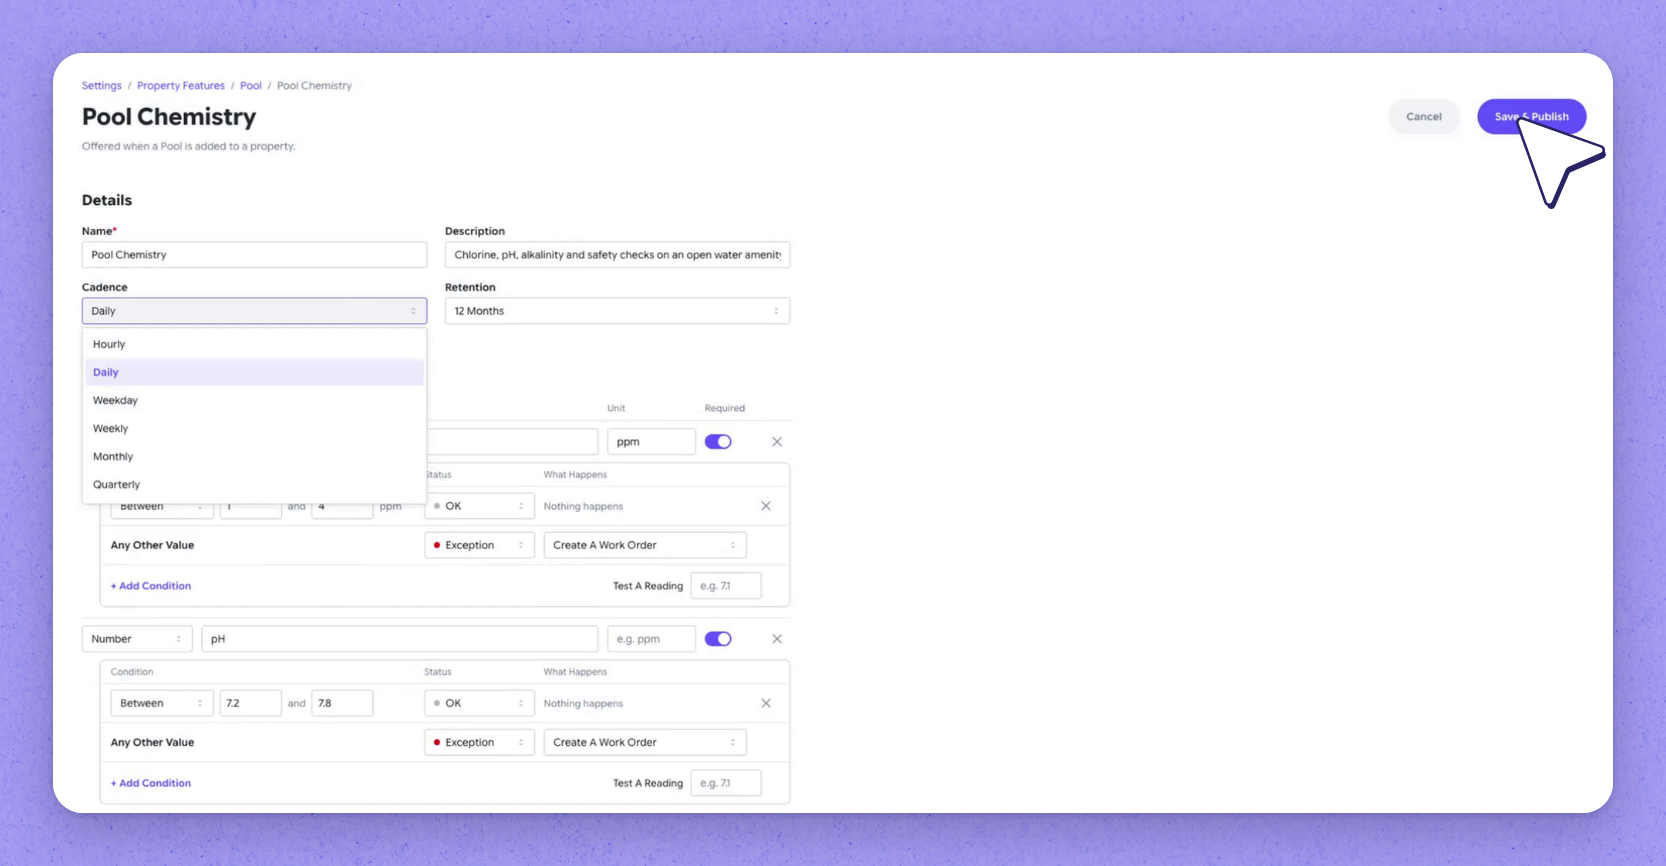
Task: Choose Weekday cadence option
Action: tap(254, 400)
